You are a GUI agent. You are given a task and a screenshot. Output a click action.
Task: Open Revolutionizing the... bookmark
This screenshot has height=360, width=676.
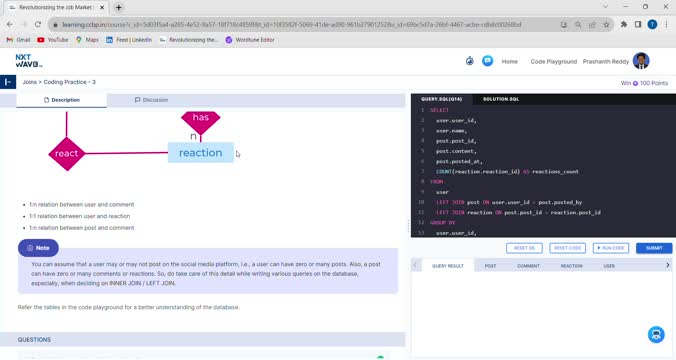189,40
